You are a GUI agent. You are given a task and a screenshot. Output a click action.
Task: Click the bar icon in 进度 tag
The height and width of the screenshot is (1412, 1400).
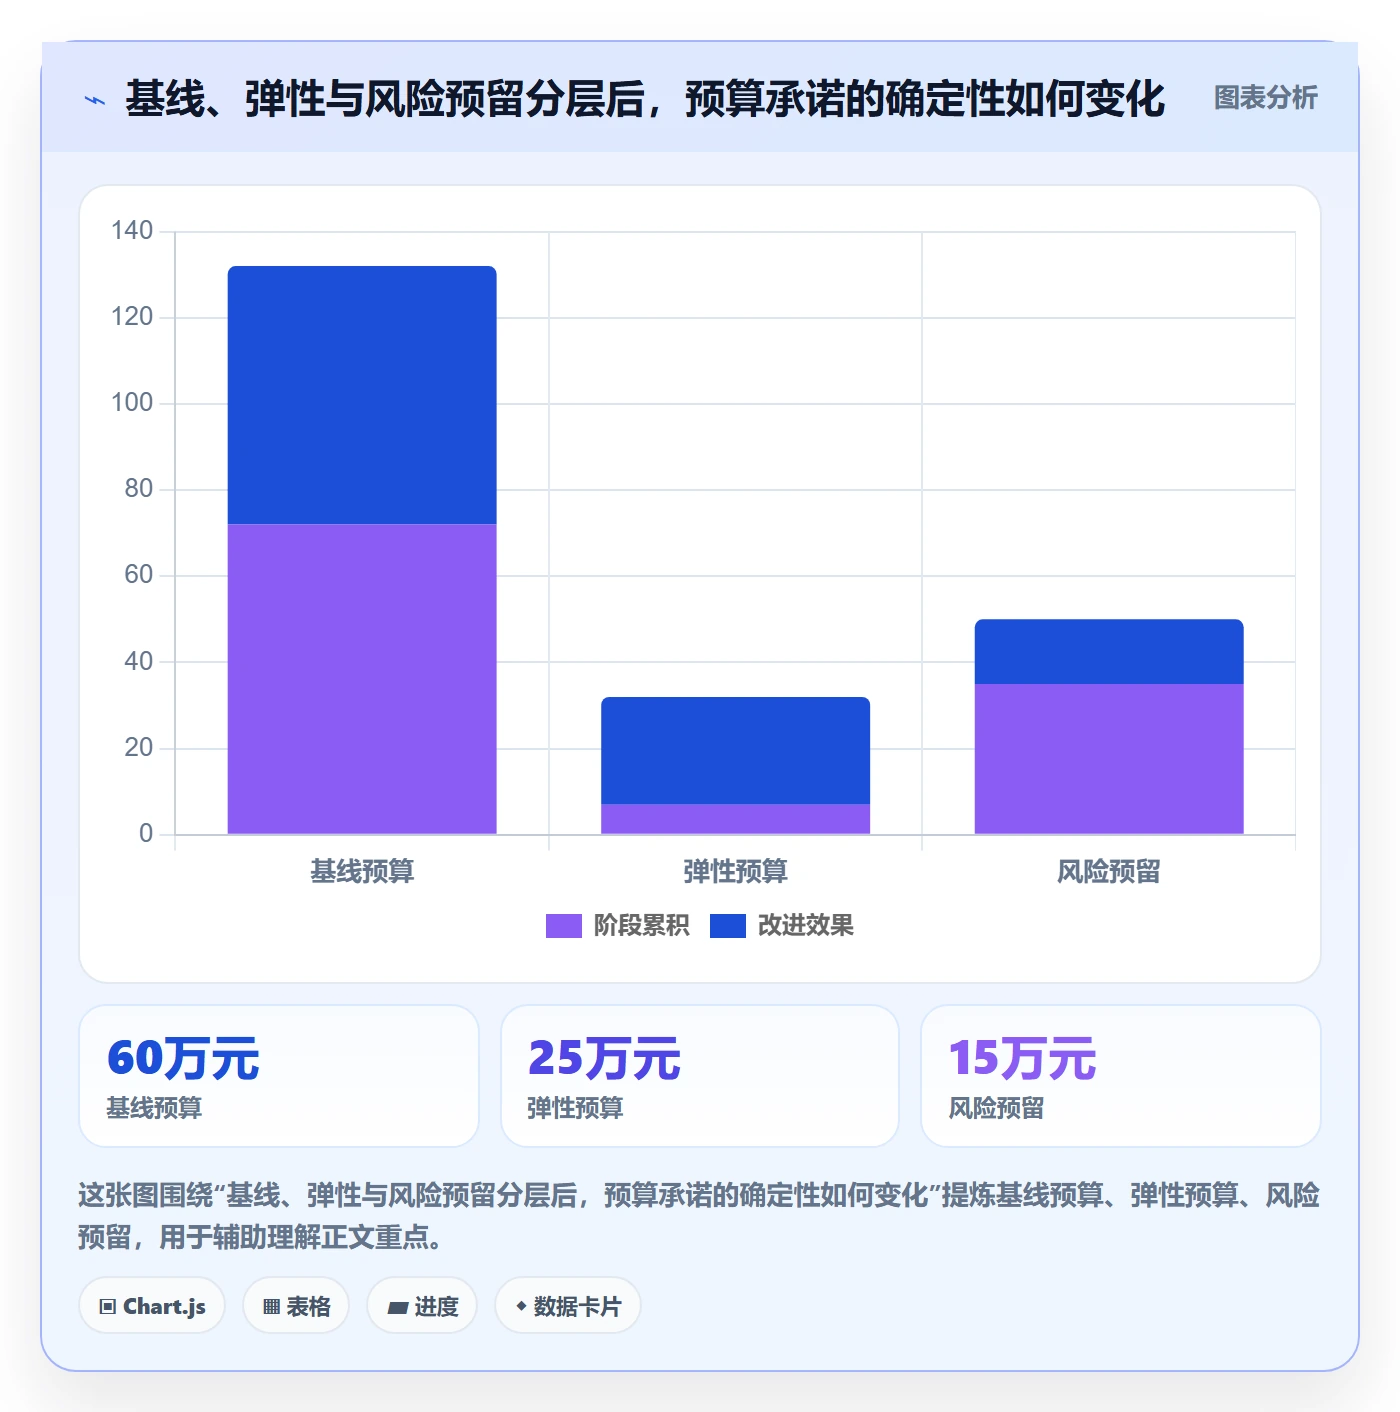click(398, 1307)
